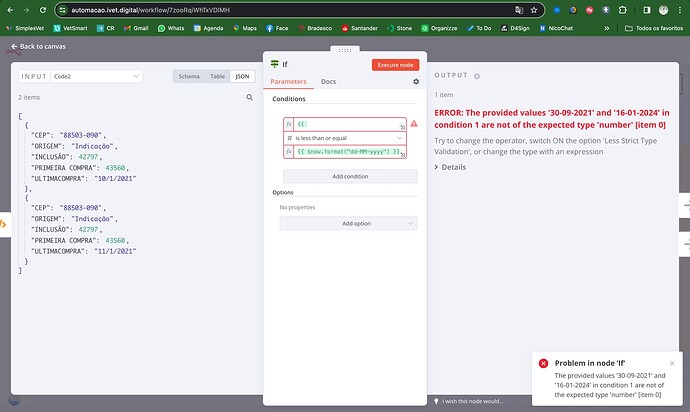
Task: Switch input view to JSON
Action: point(242,76)
